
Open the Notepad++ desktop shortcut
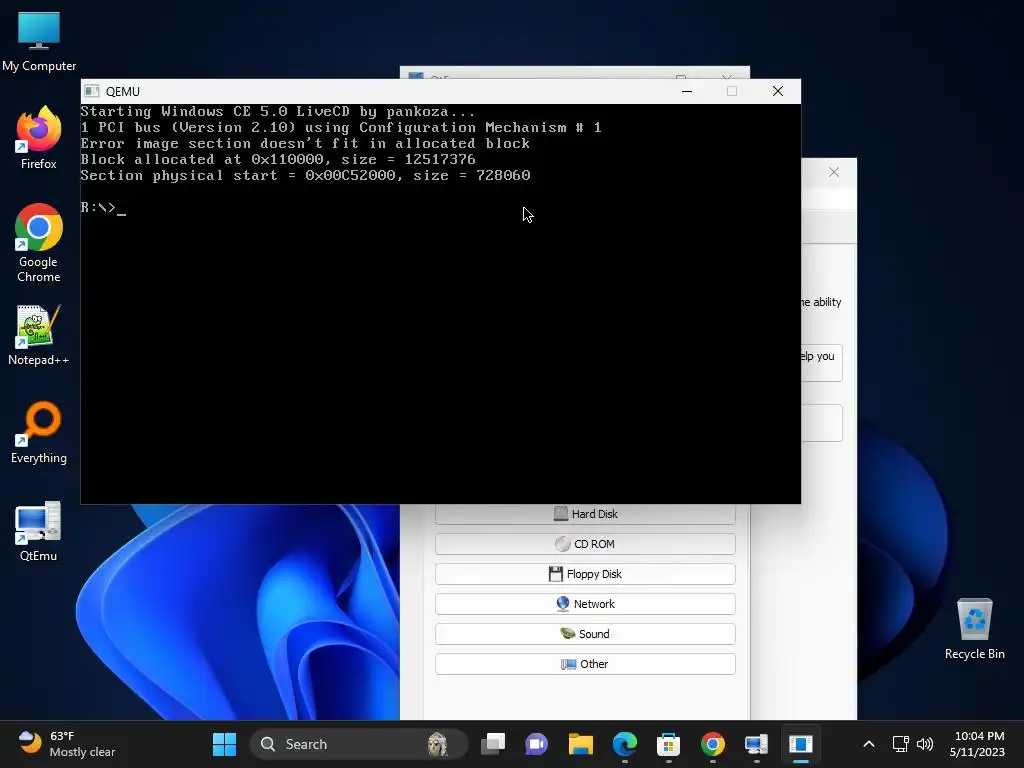click(39, 335)
